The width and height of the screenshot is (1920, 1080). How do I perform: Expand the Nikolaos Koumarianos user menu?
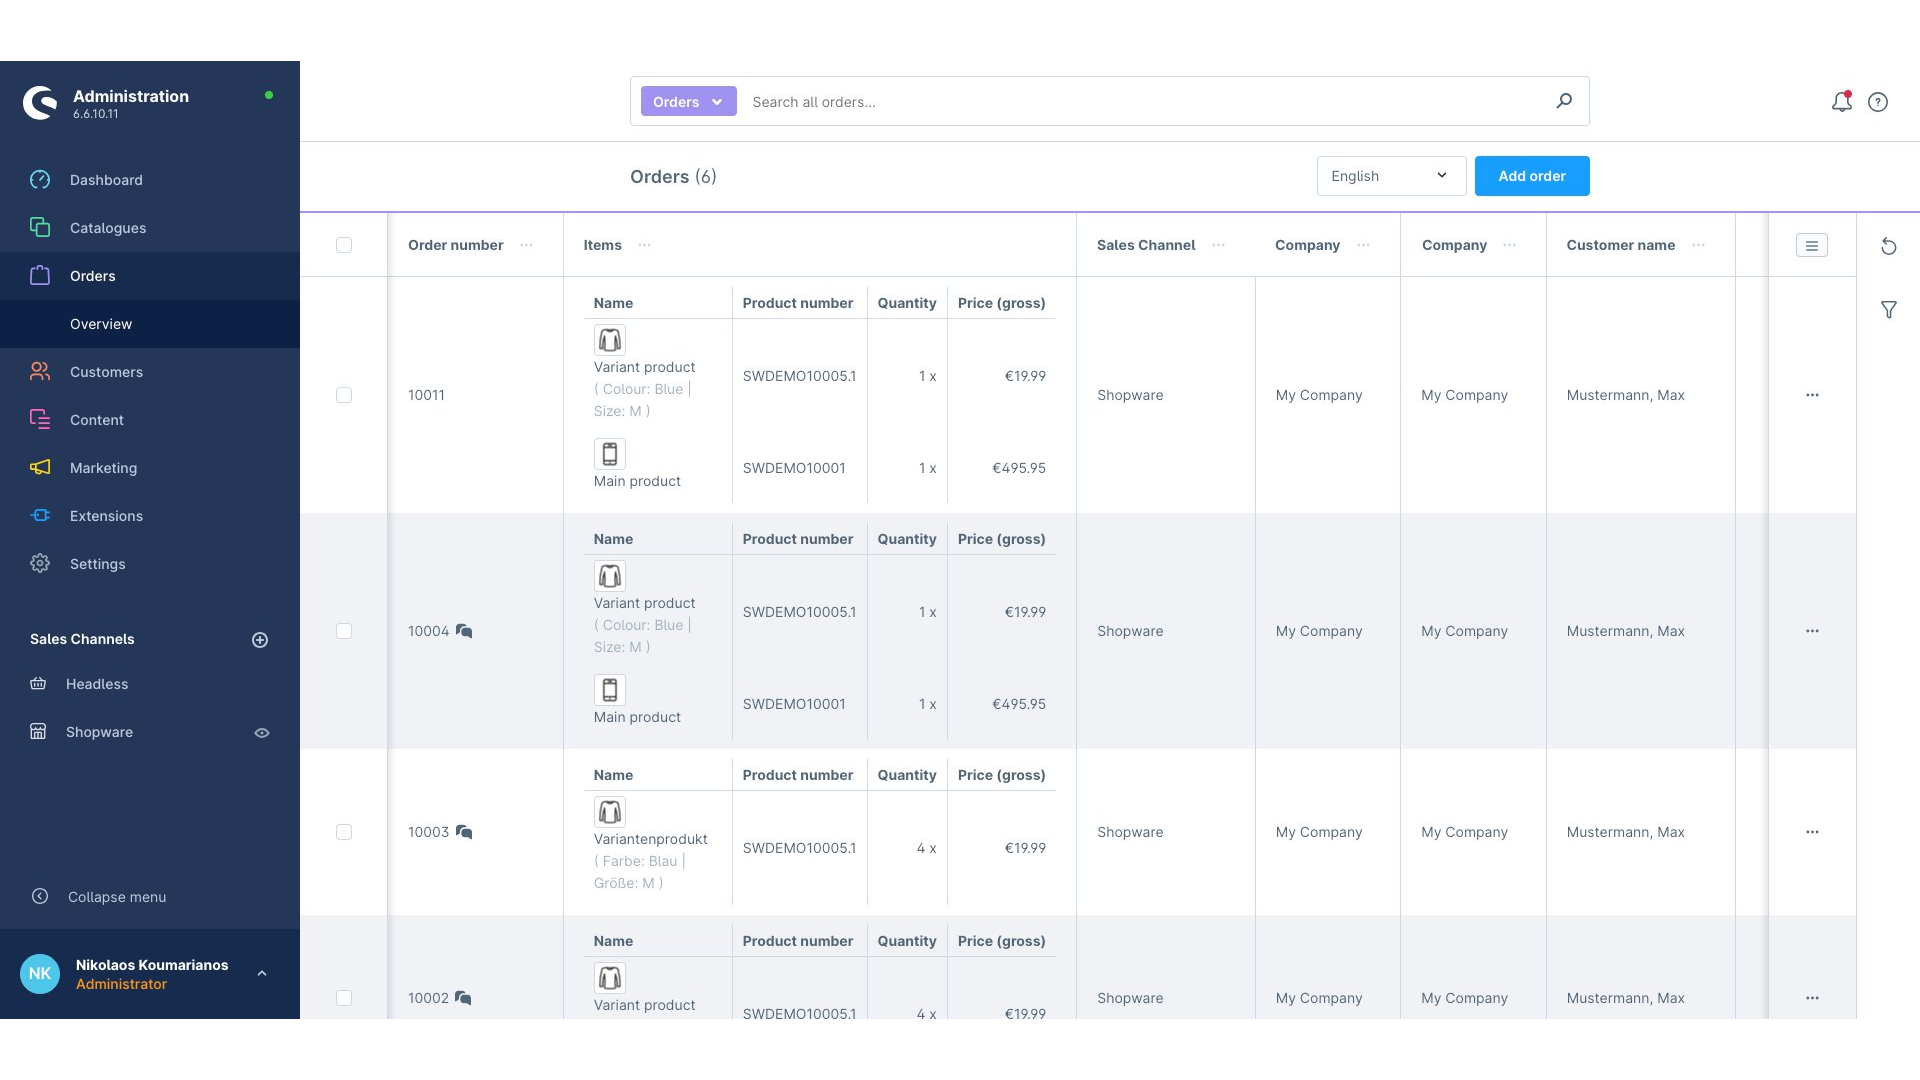262,973
